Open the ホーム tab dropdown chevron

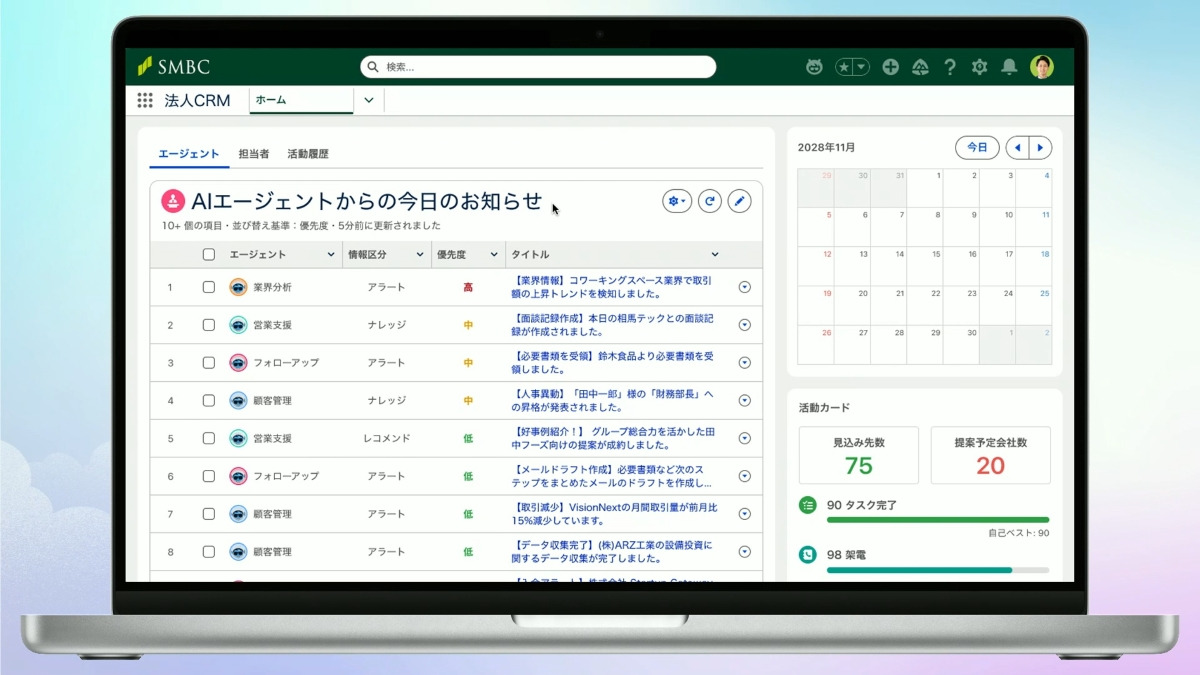tap(368, 100)
